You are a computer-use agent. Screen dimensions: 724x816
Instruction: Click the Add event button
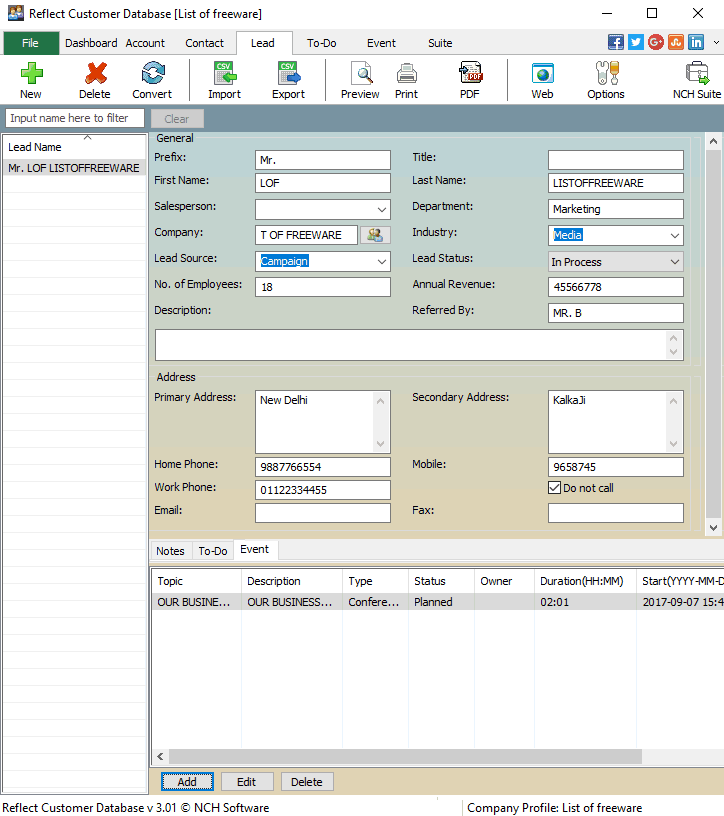(x=187, y=782)
